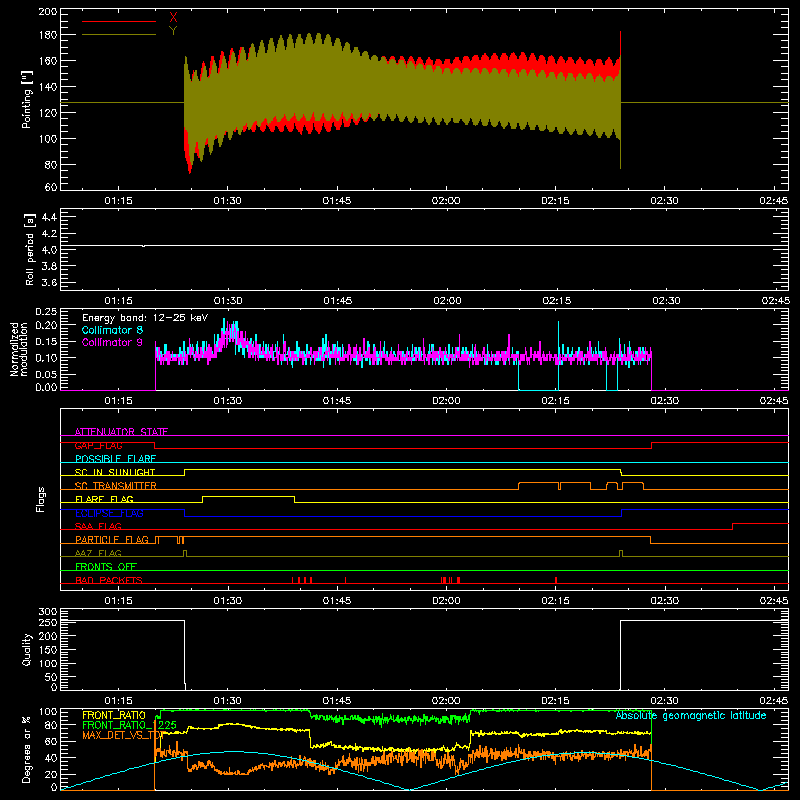Click the 'Y' legend label
The width and height of the screenshot is (800, 800).
173,31
